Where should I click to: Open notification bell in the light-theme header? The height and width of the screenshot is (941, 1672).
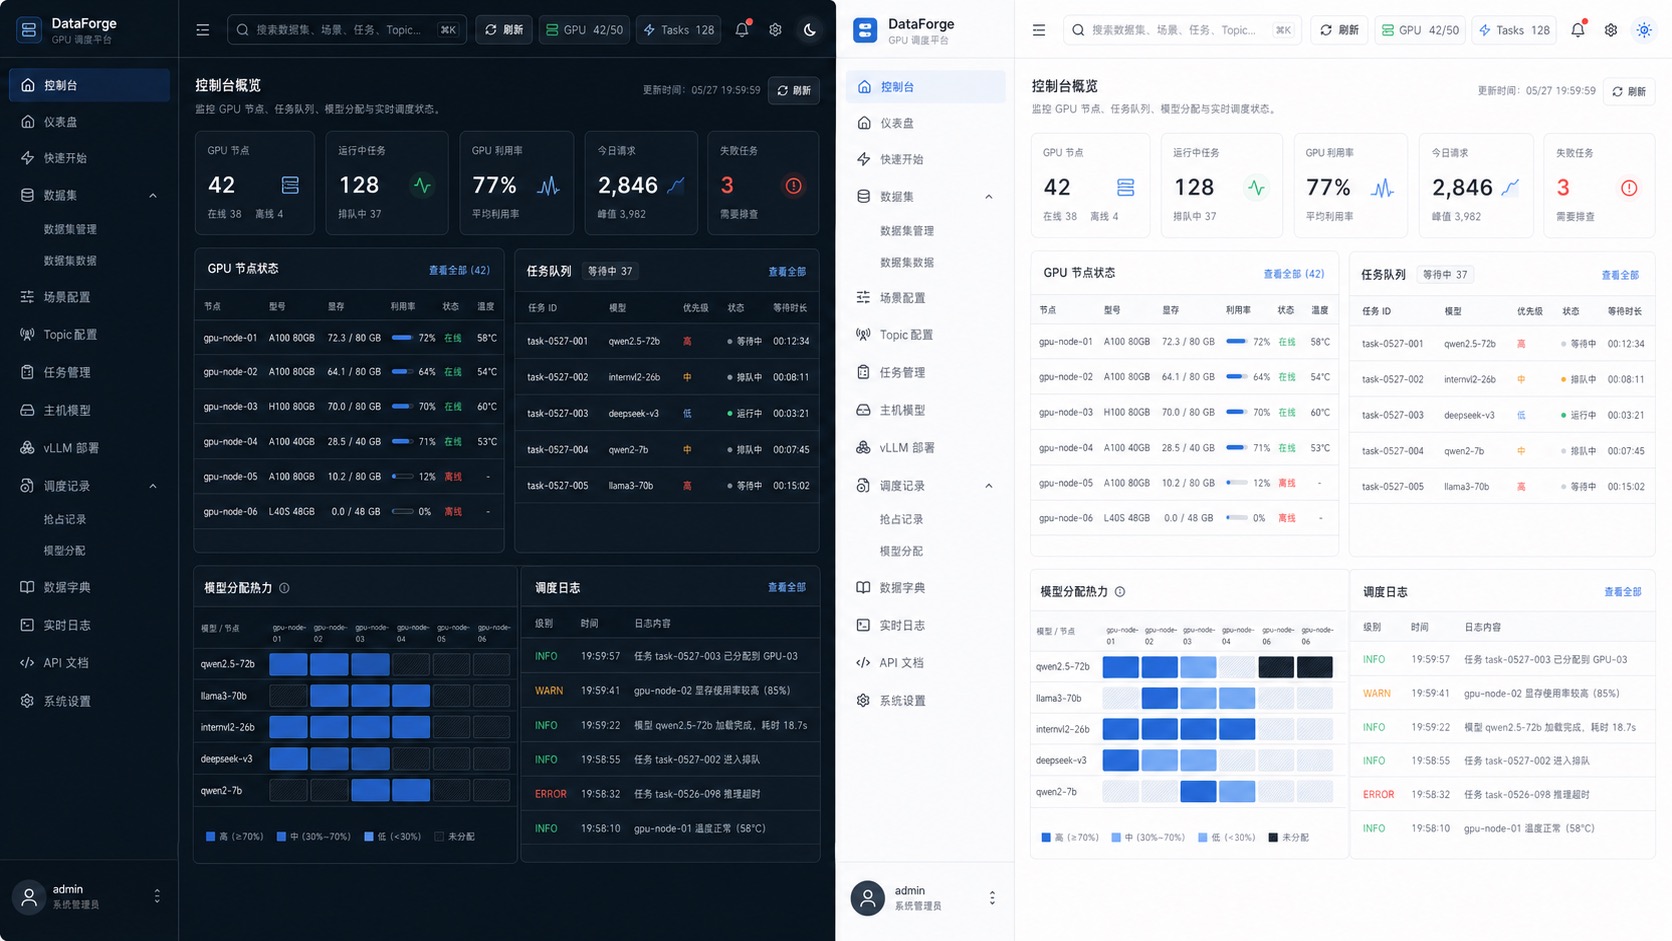coord(1578,30)
